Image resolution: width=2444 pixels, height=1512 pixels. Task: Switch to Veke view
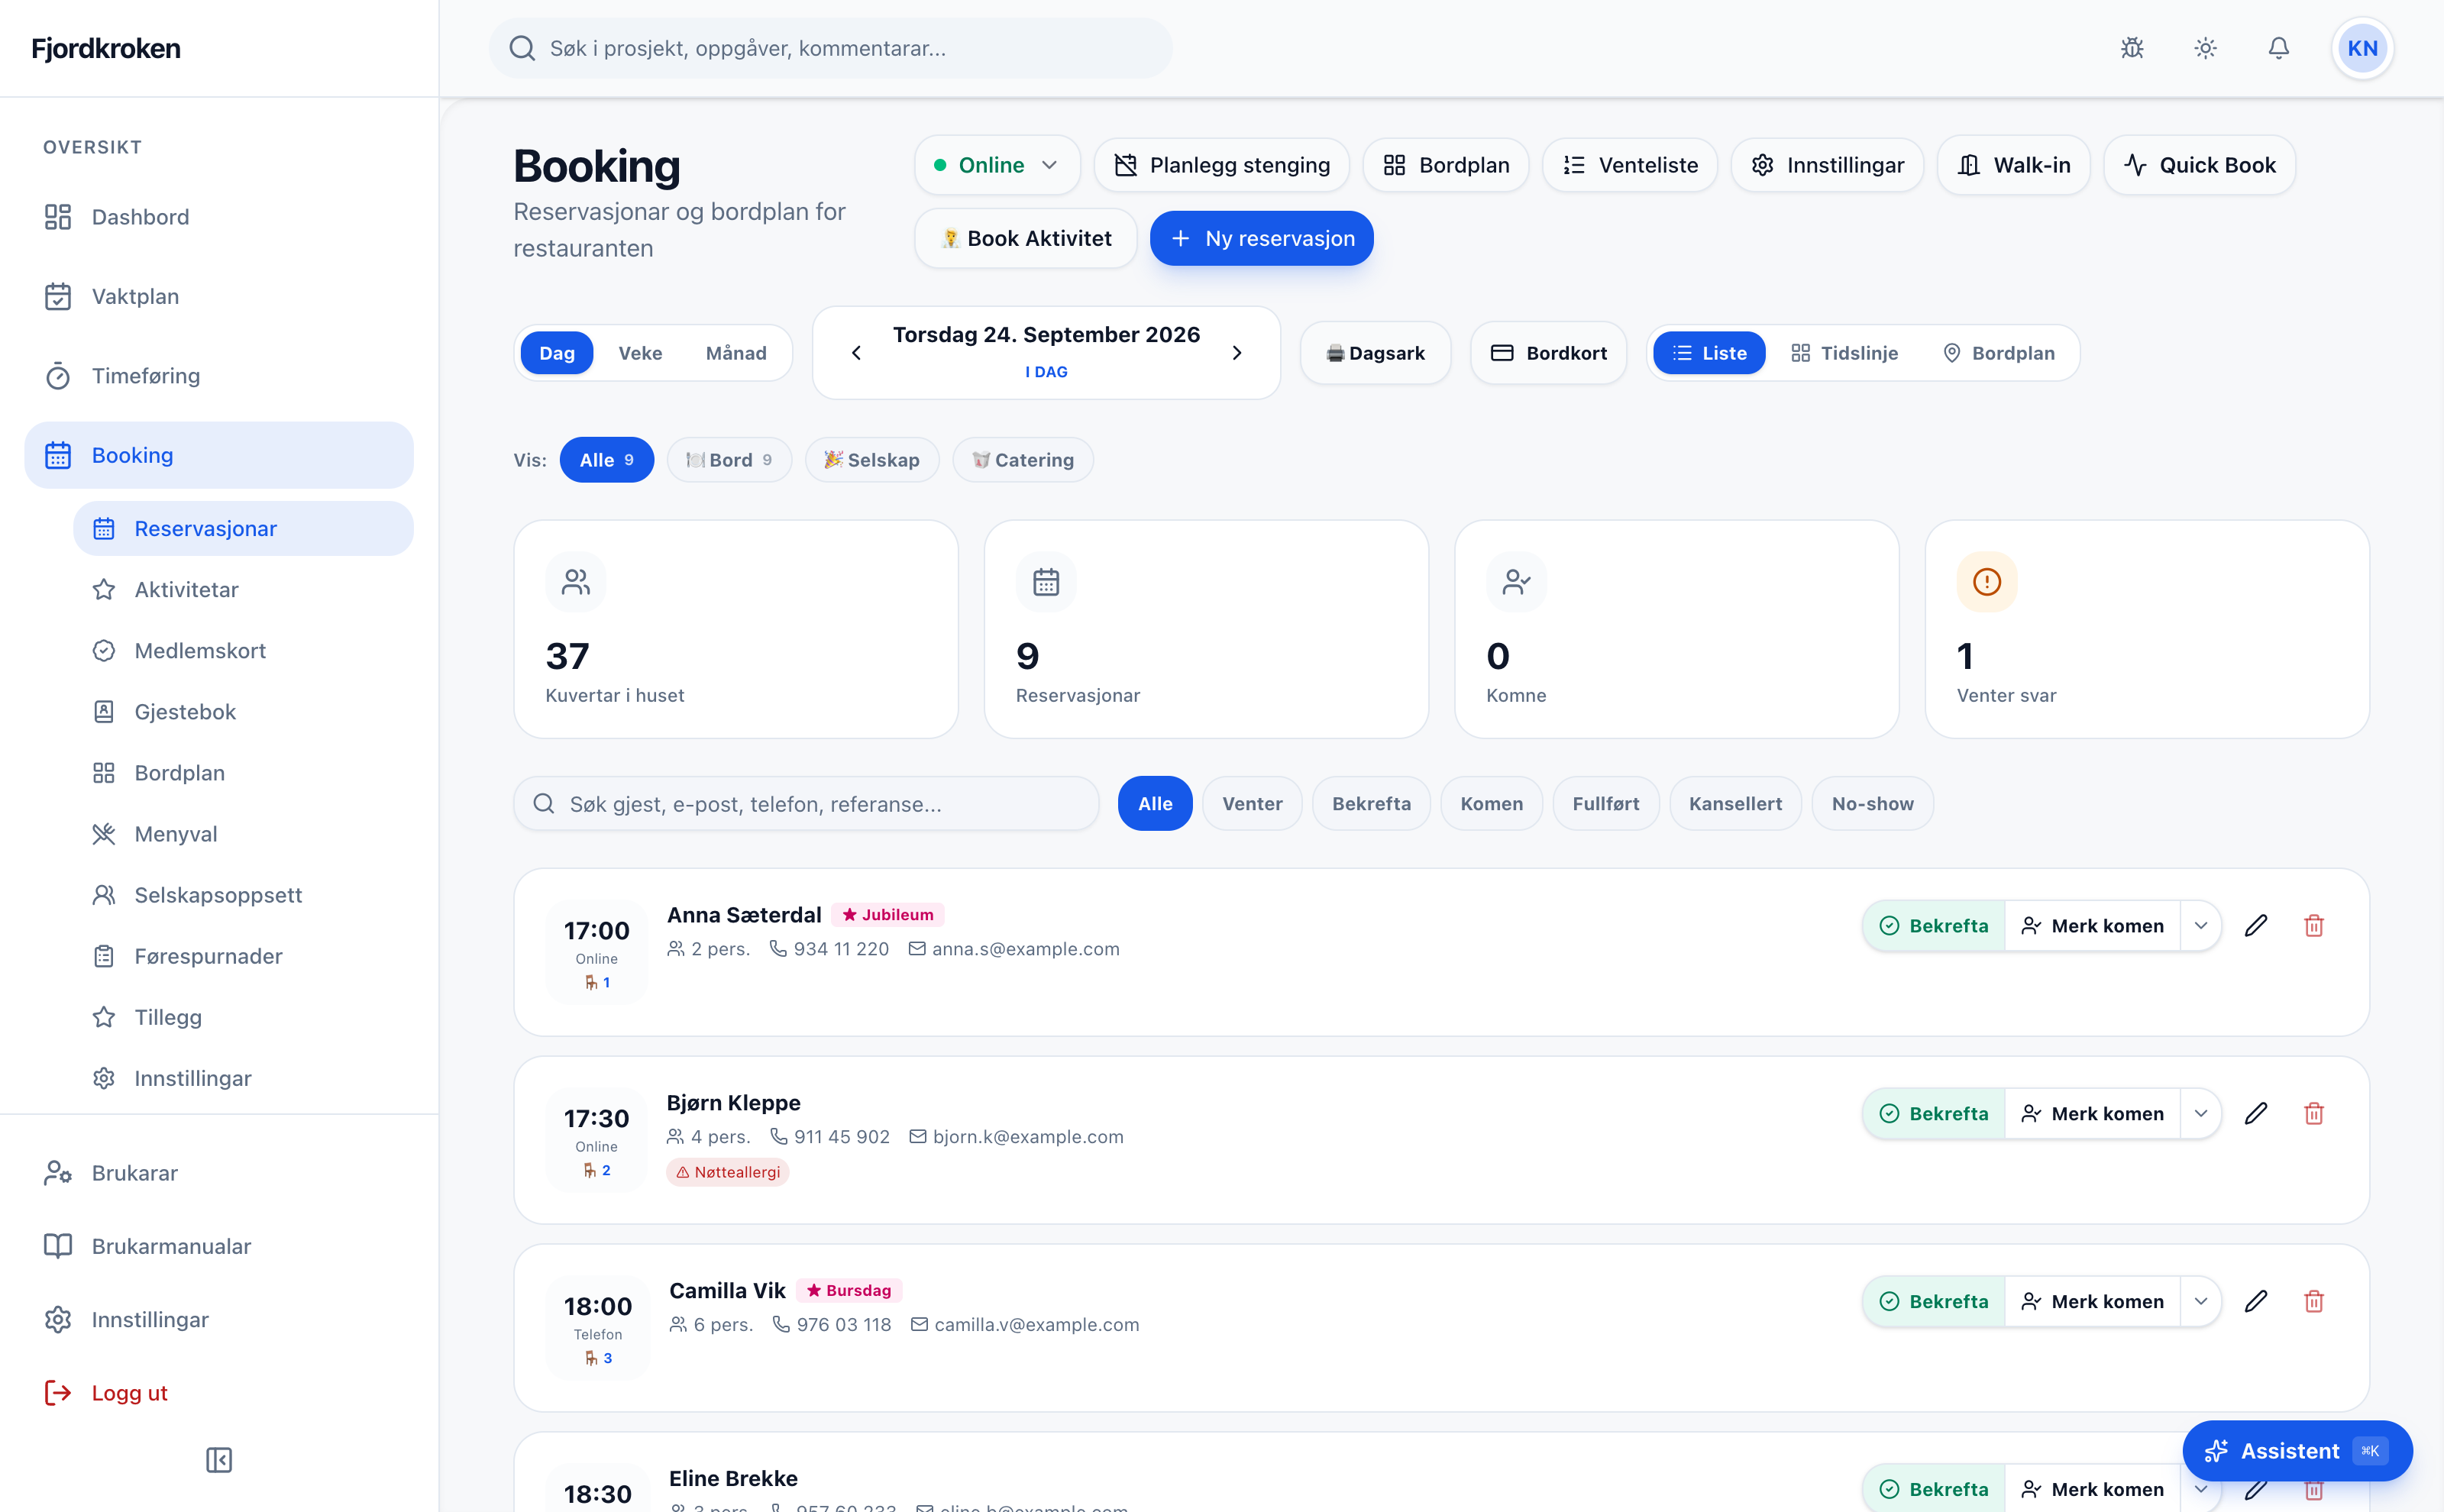click(640, 353)
